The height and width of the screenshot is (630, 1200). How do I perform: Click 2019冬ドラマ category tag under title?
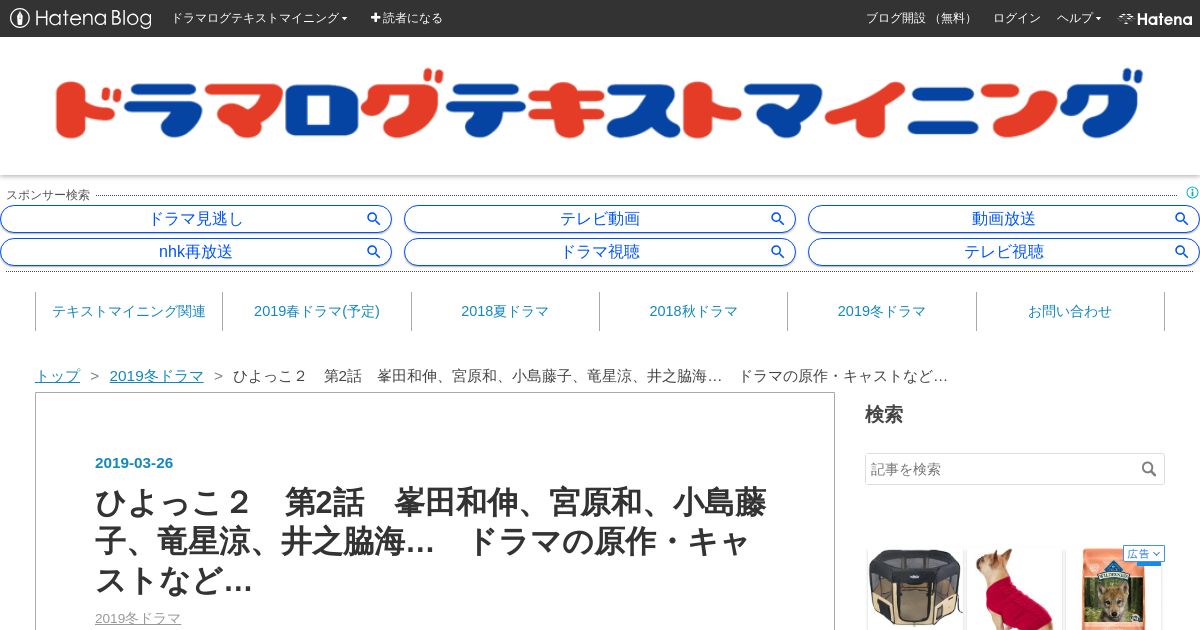[138, 619]
